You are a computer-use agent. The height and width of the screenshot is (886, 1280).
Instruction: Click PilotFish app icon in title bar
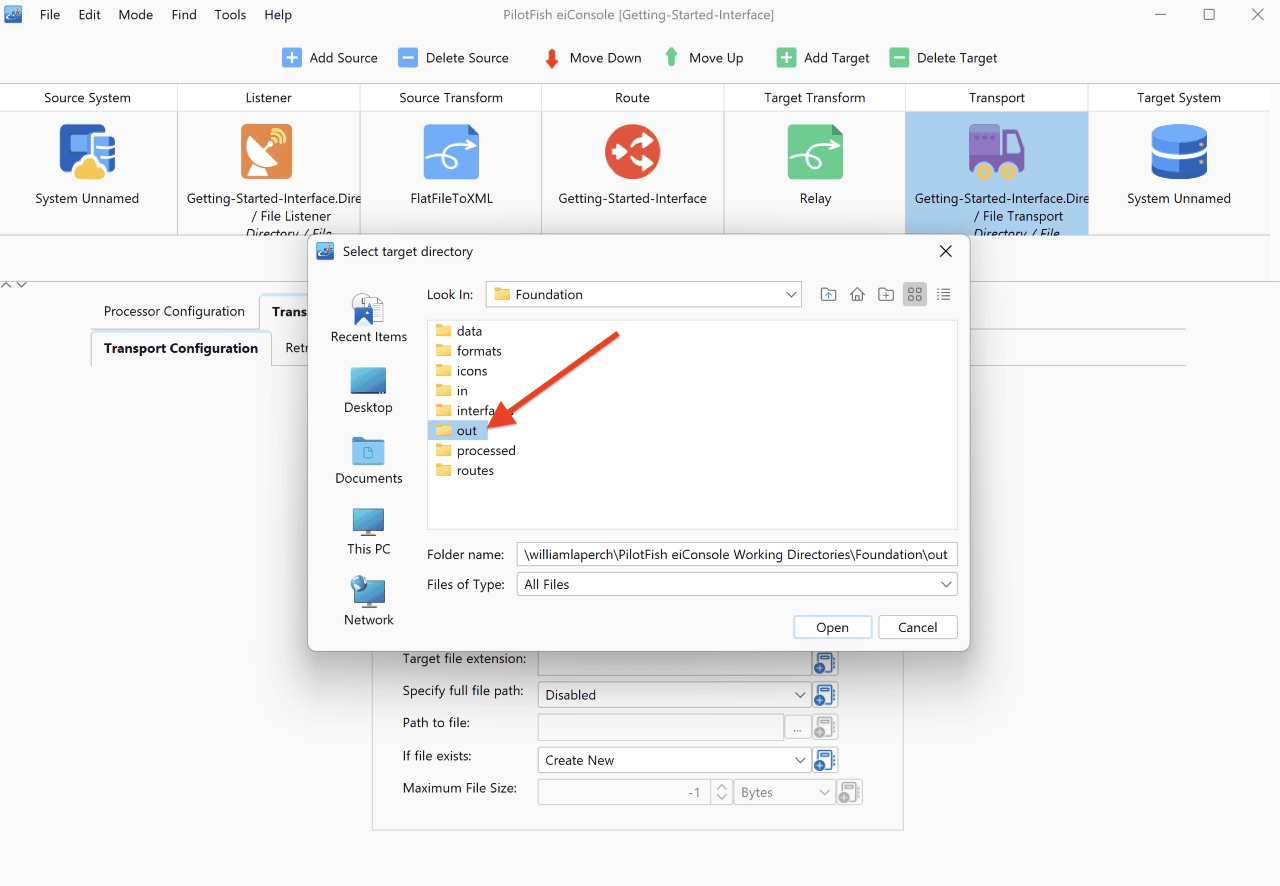coord(14,14)
